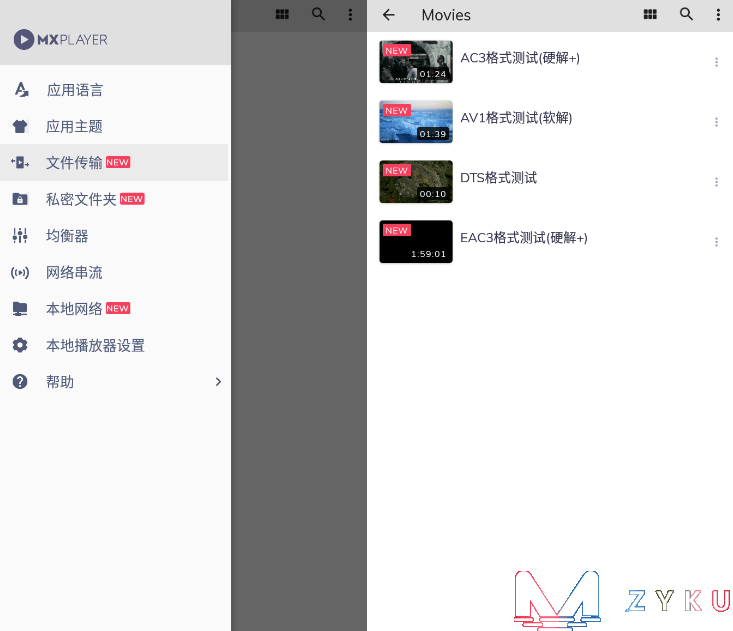Screen dimensions: 733x631
Task: Click the local network computer icon
Action: pos(20,308)
